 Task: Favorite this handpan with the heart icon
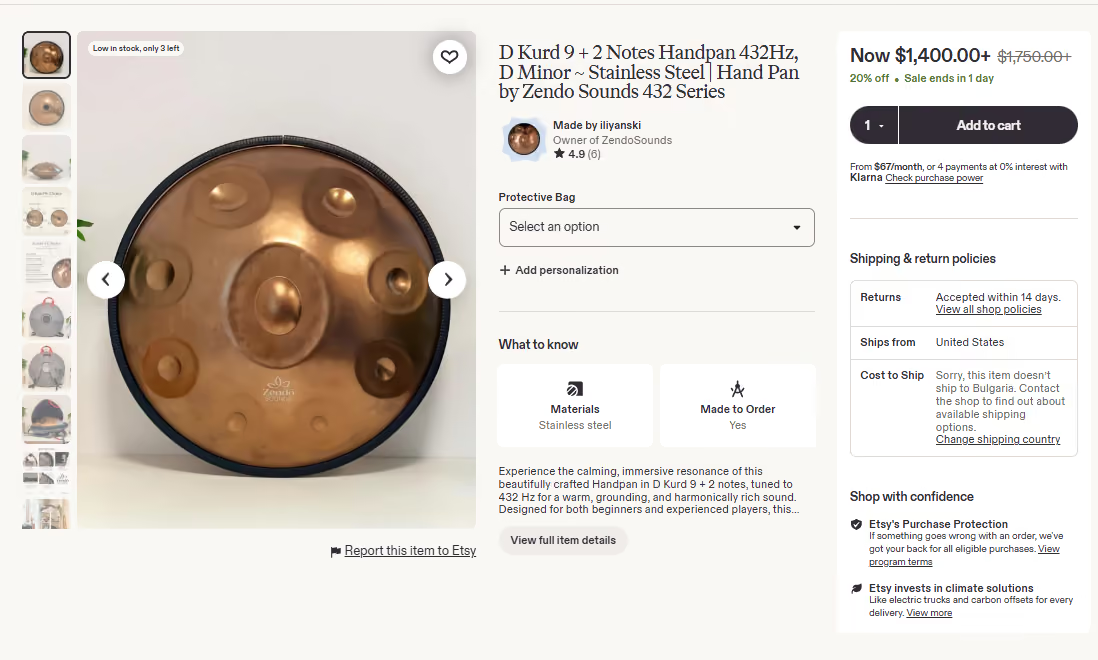tap(450, 57)
